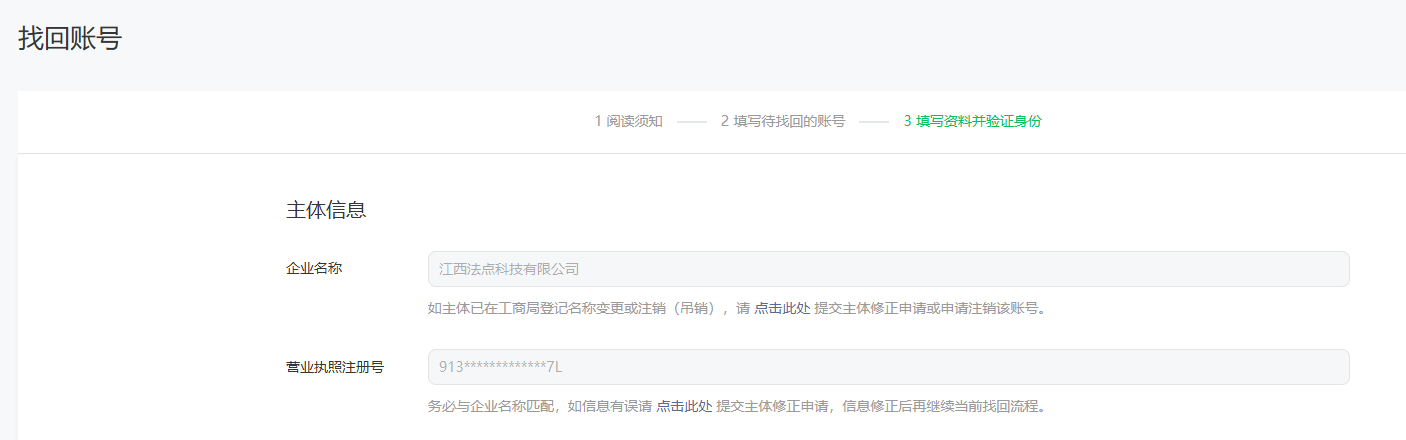
Task: Select current step 3 填写资料并验证身份
Action: 972,121
